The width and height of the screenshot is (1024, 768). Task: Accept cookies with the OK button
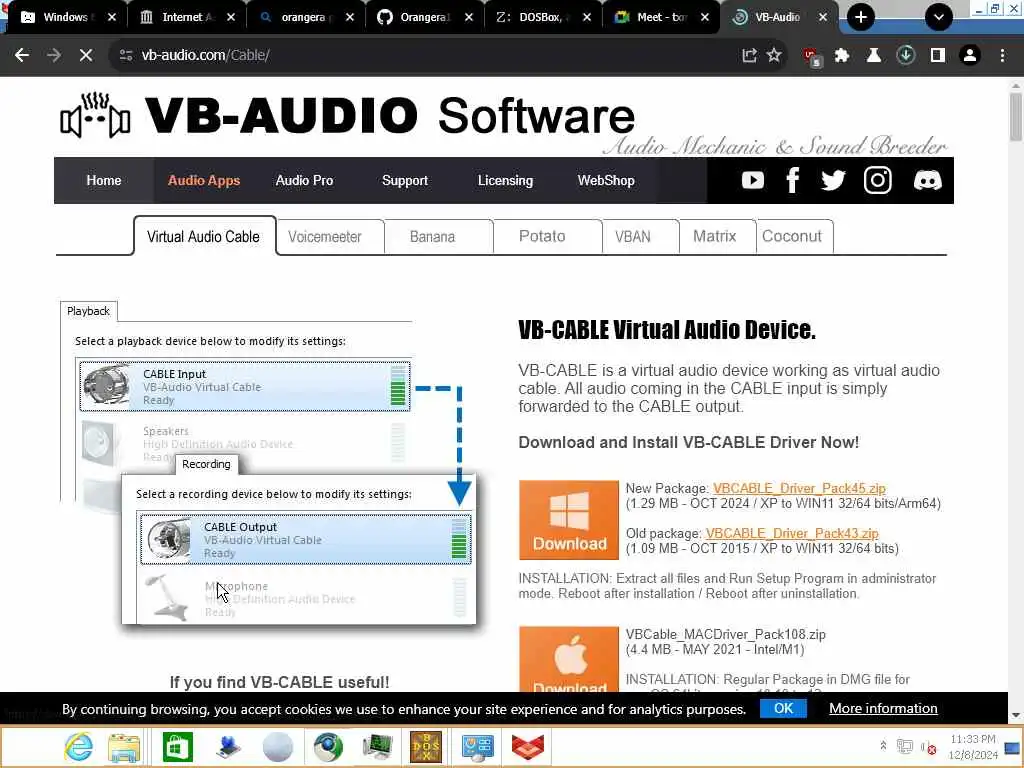coord(783,709)
